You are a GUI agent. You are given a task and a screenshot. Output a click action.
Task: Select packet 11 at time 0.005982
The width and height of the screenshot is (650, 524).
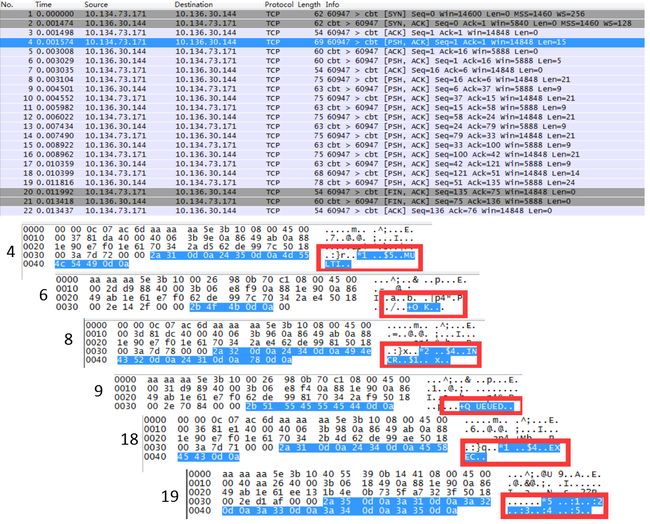(322, 107)
